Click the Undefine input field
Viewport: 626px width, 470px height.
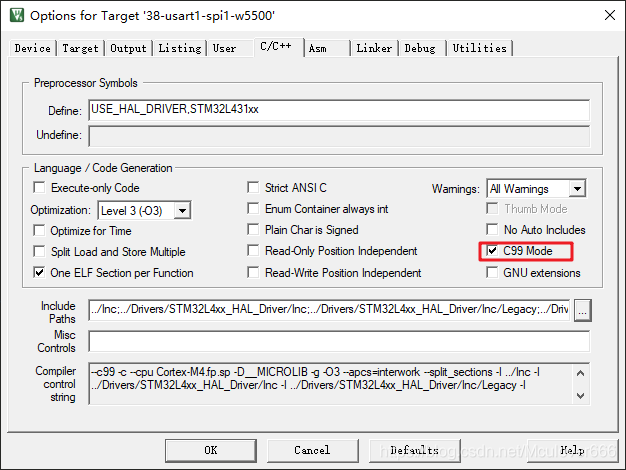click(339, 136)
